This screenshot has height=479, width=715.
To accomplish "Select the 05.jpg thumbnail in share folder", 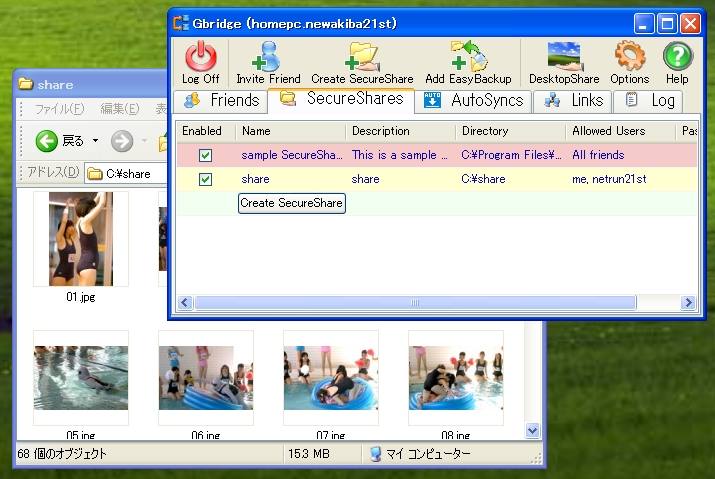I will (81, 378).
